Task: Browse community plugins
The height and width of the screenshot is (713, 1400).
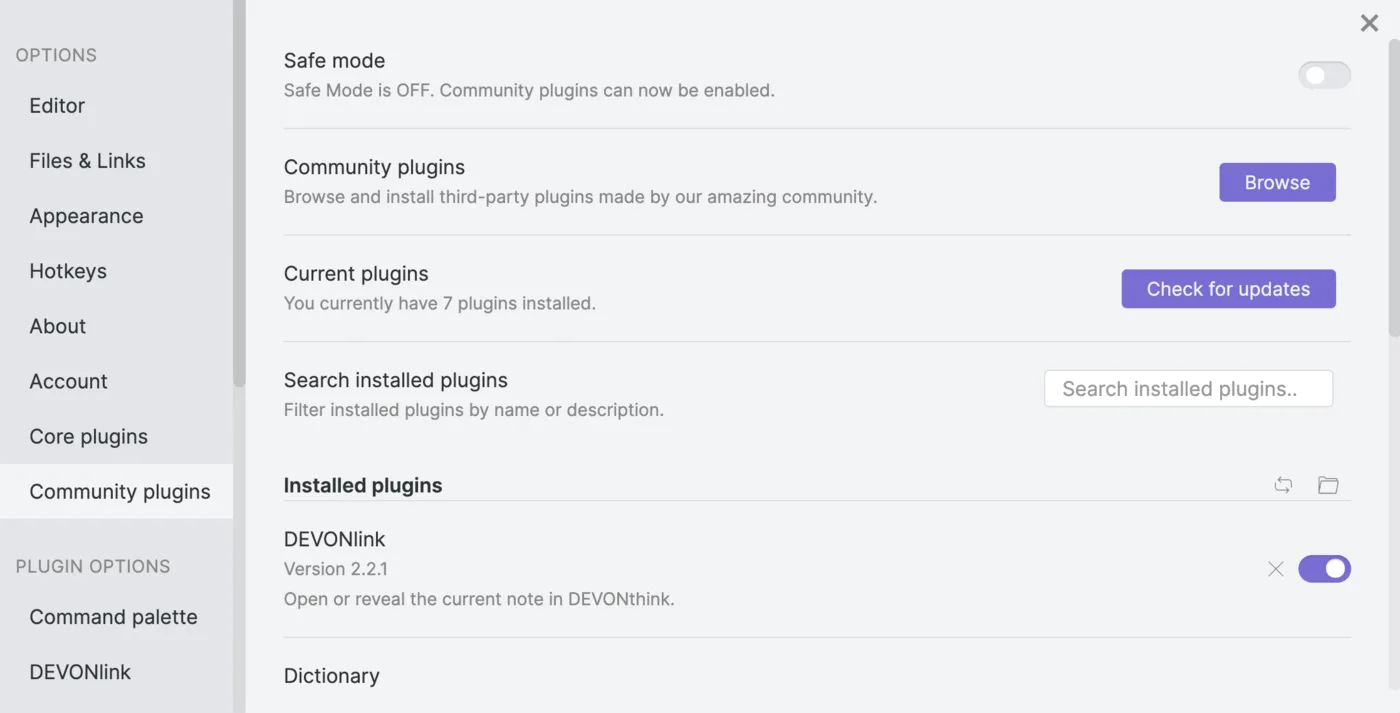Action: [1277, 182]
